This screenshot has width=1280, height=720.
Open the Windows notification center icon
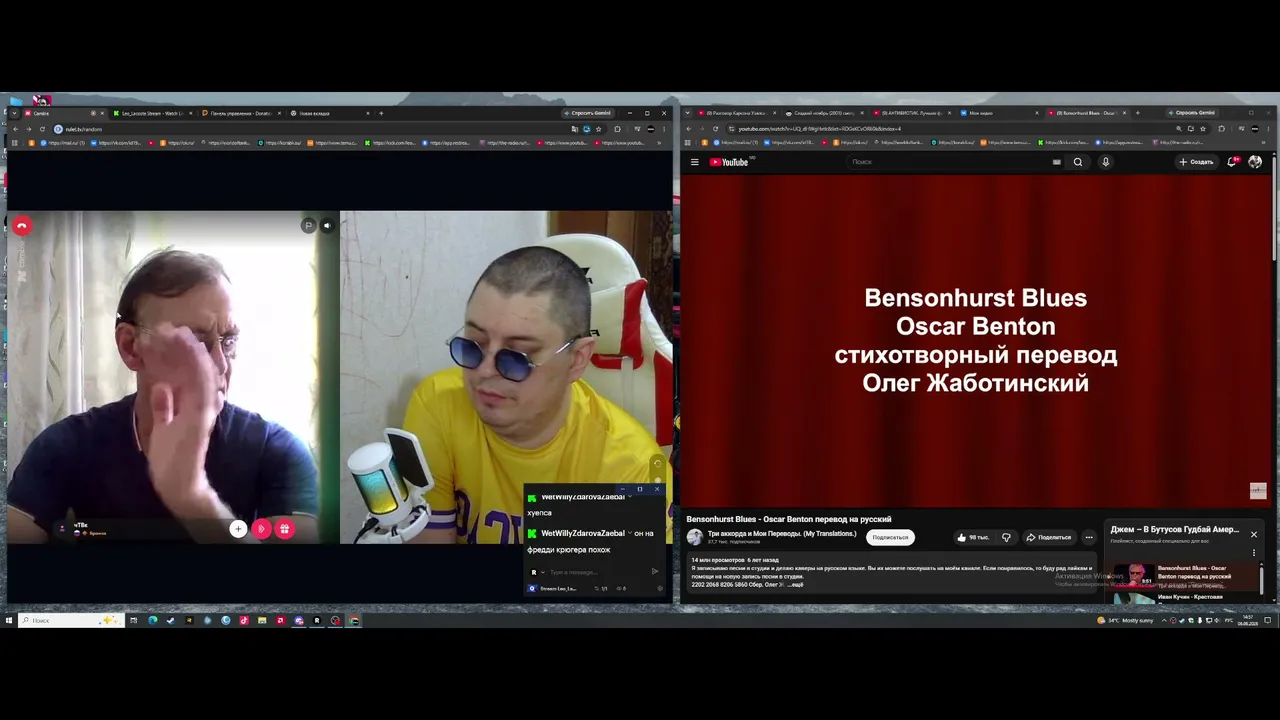(1267, 620)
